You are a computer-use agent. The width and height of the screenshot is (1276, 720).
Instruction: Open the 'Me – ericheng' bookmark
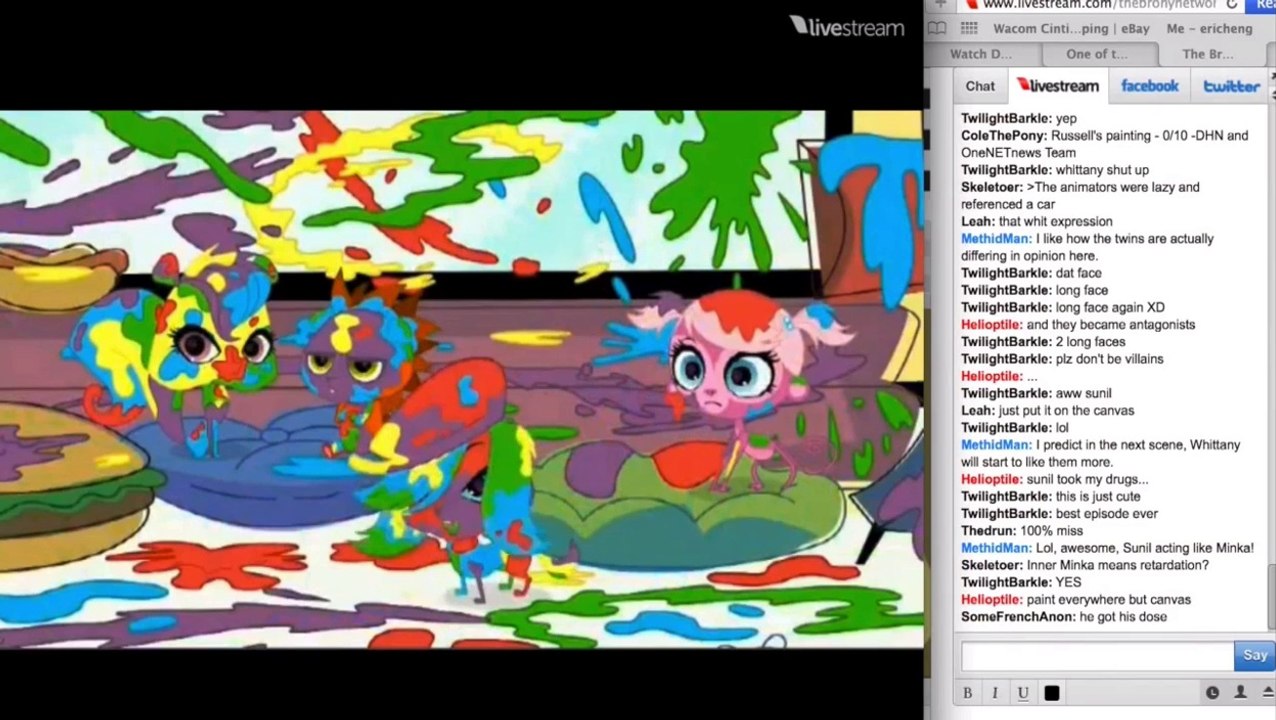pos(1209,29)
